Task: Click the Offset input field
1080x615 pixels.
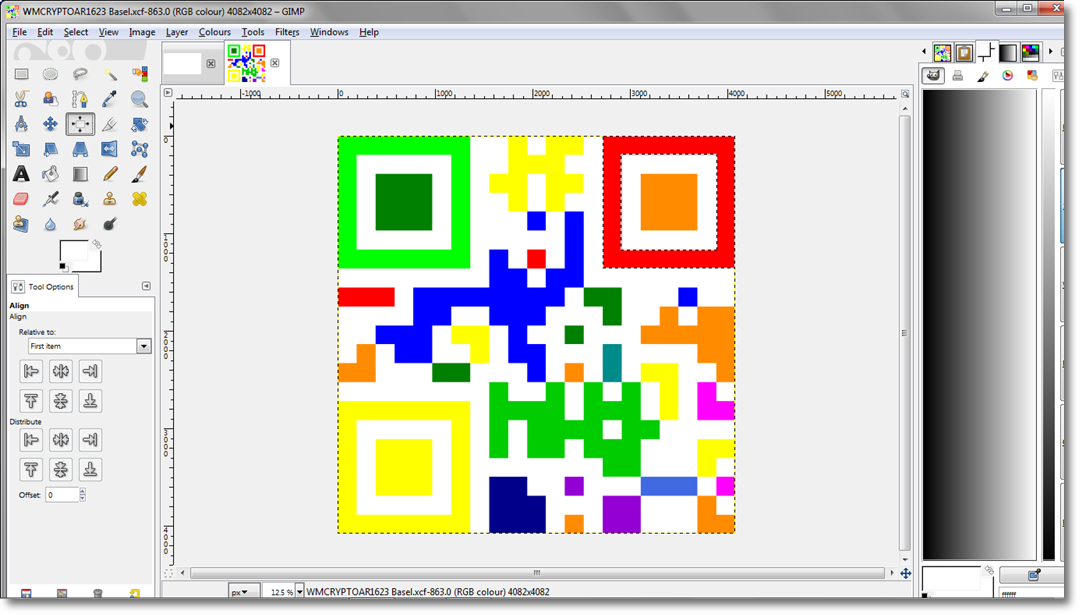Action: coord(62,494)
